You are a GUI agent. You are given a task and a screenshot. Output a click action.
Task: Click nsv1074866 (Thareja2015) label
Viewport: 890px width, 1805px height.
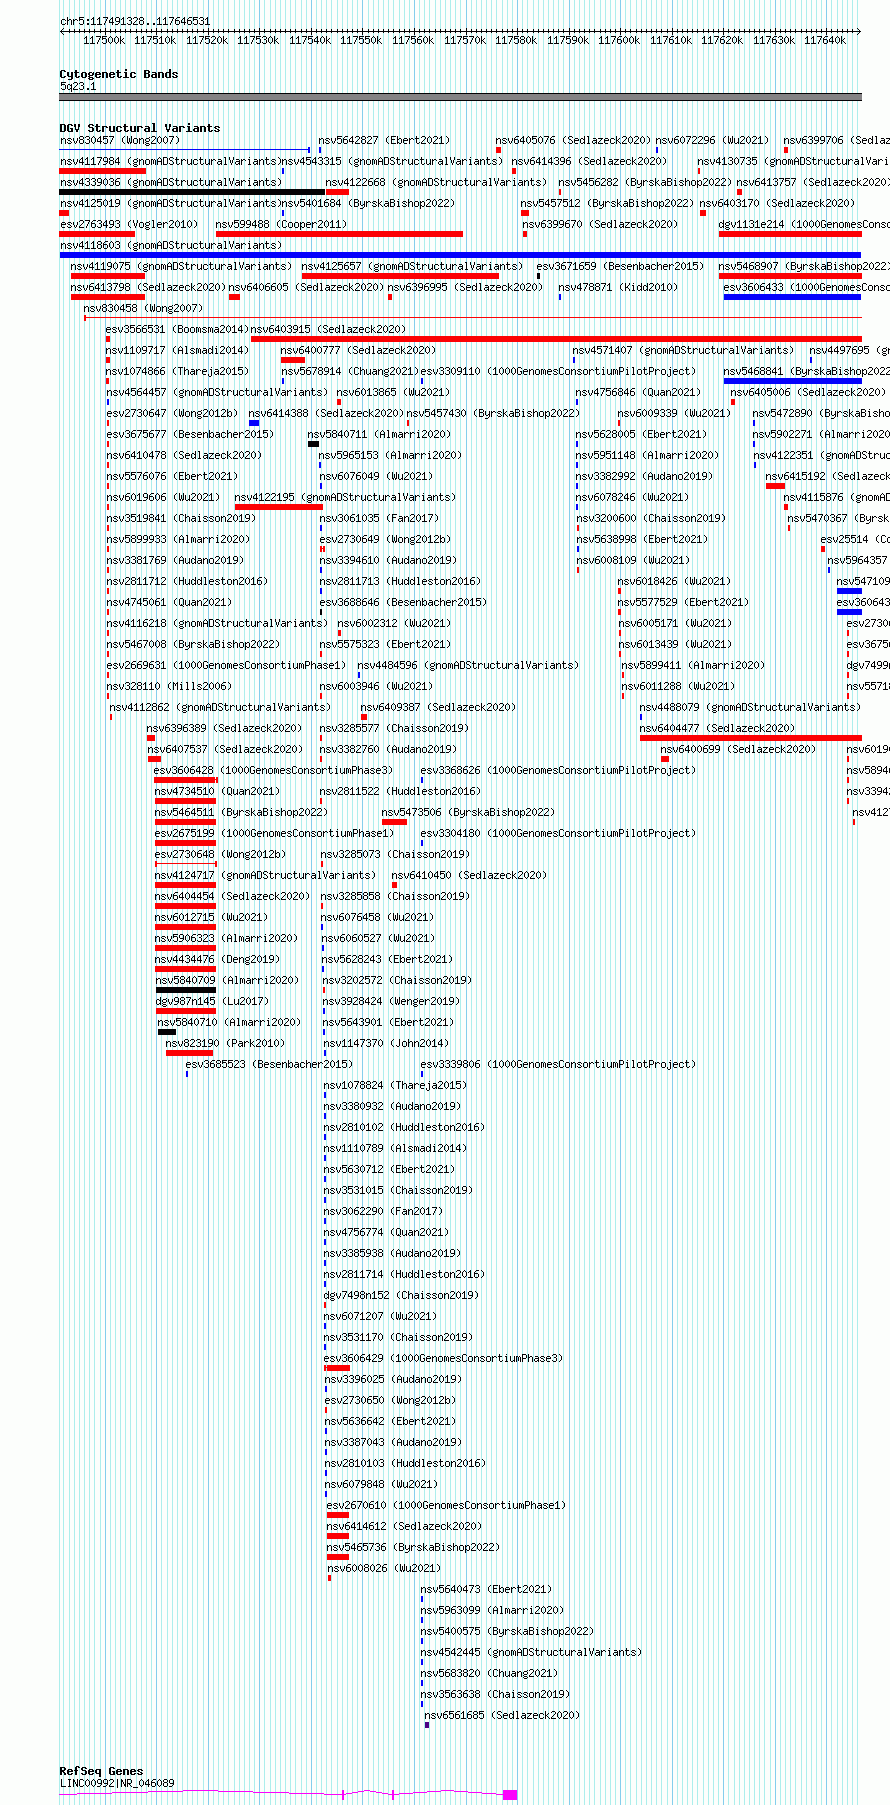click(x=178, y=371)
